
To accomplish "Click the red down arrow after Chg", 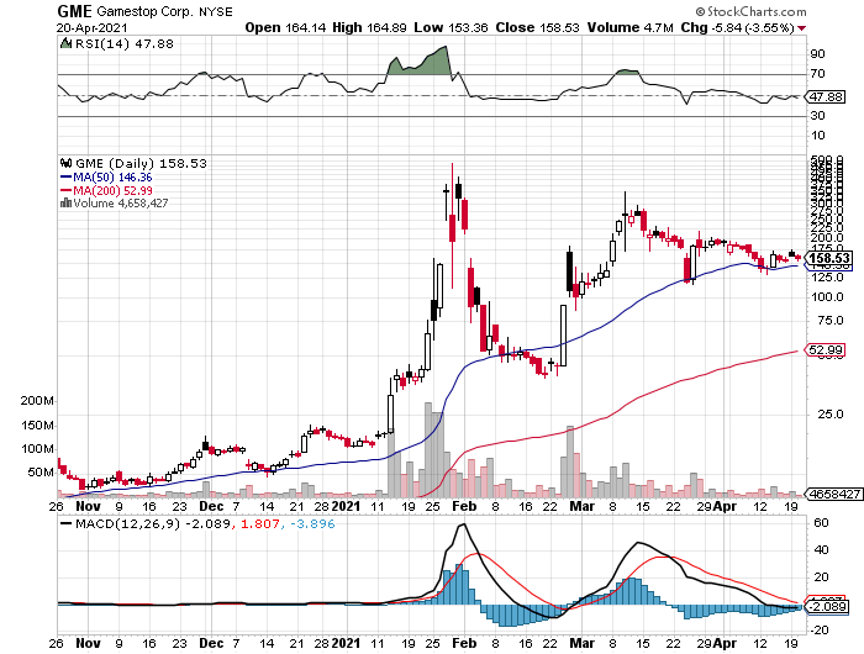I will pyautogui.click(x=802, y=28).
